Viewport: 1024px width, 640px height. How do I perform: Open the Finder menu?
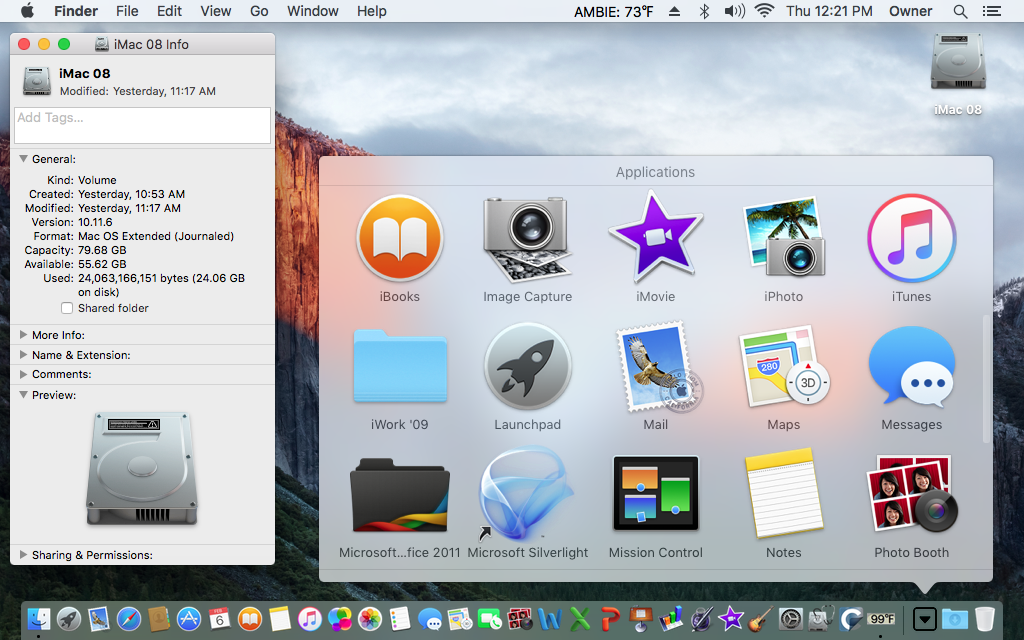coord(76,11)
